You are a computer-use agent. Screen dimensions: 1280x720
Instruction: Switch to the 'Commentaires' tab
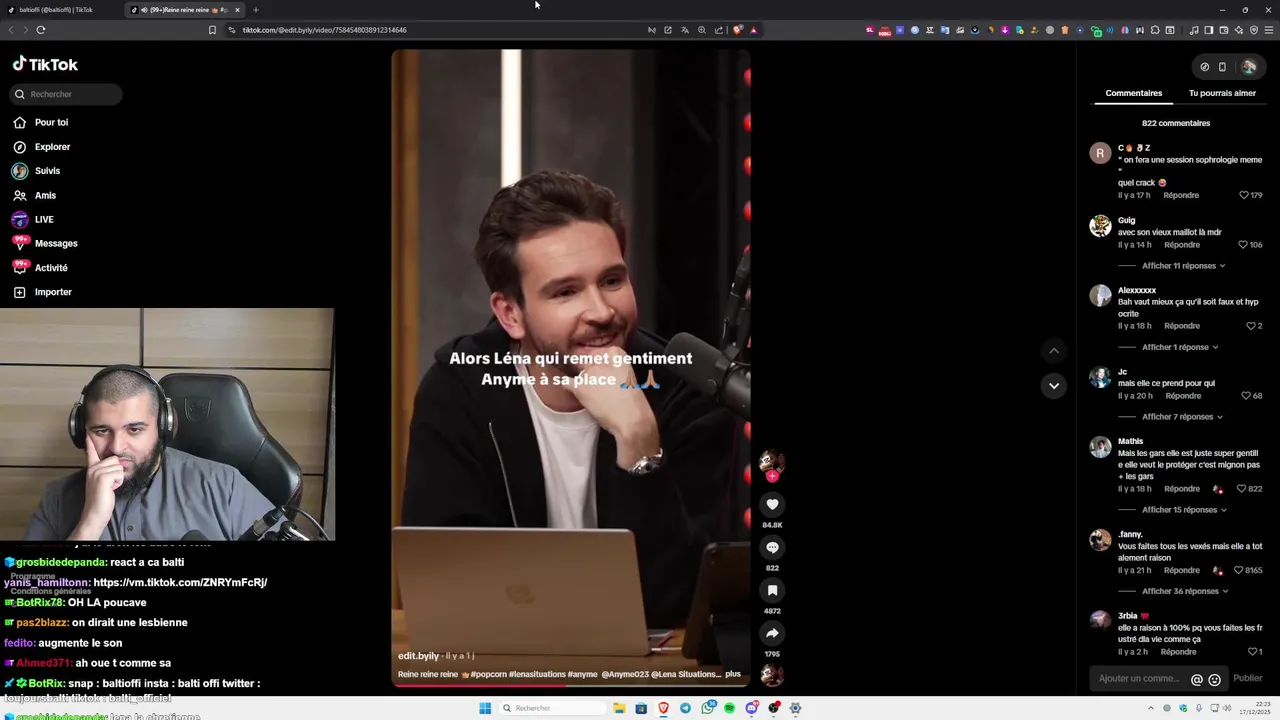[x=1134, y=93]
